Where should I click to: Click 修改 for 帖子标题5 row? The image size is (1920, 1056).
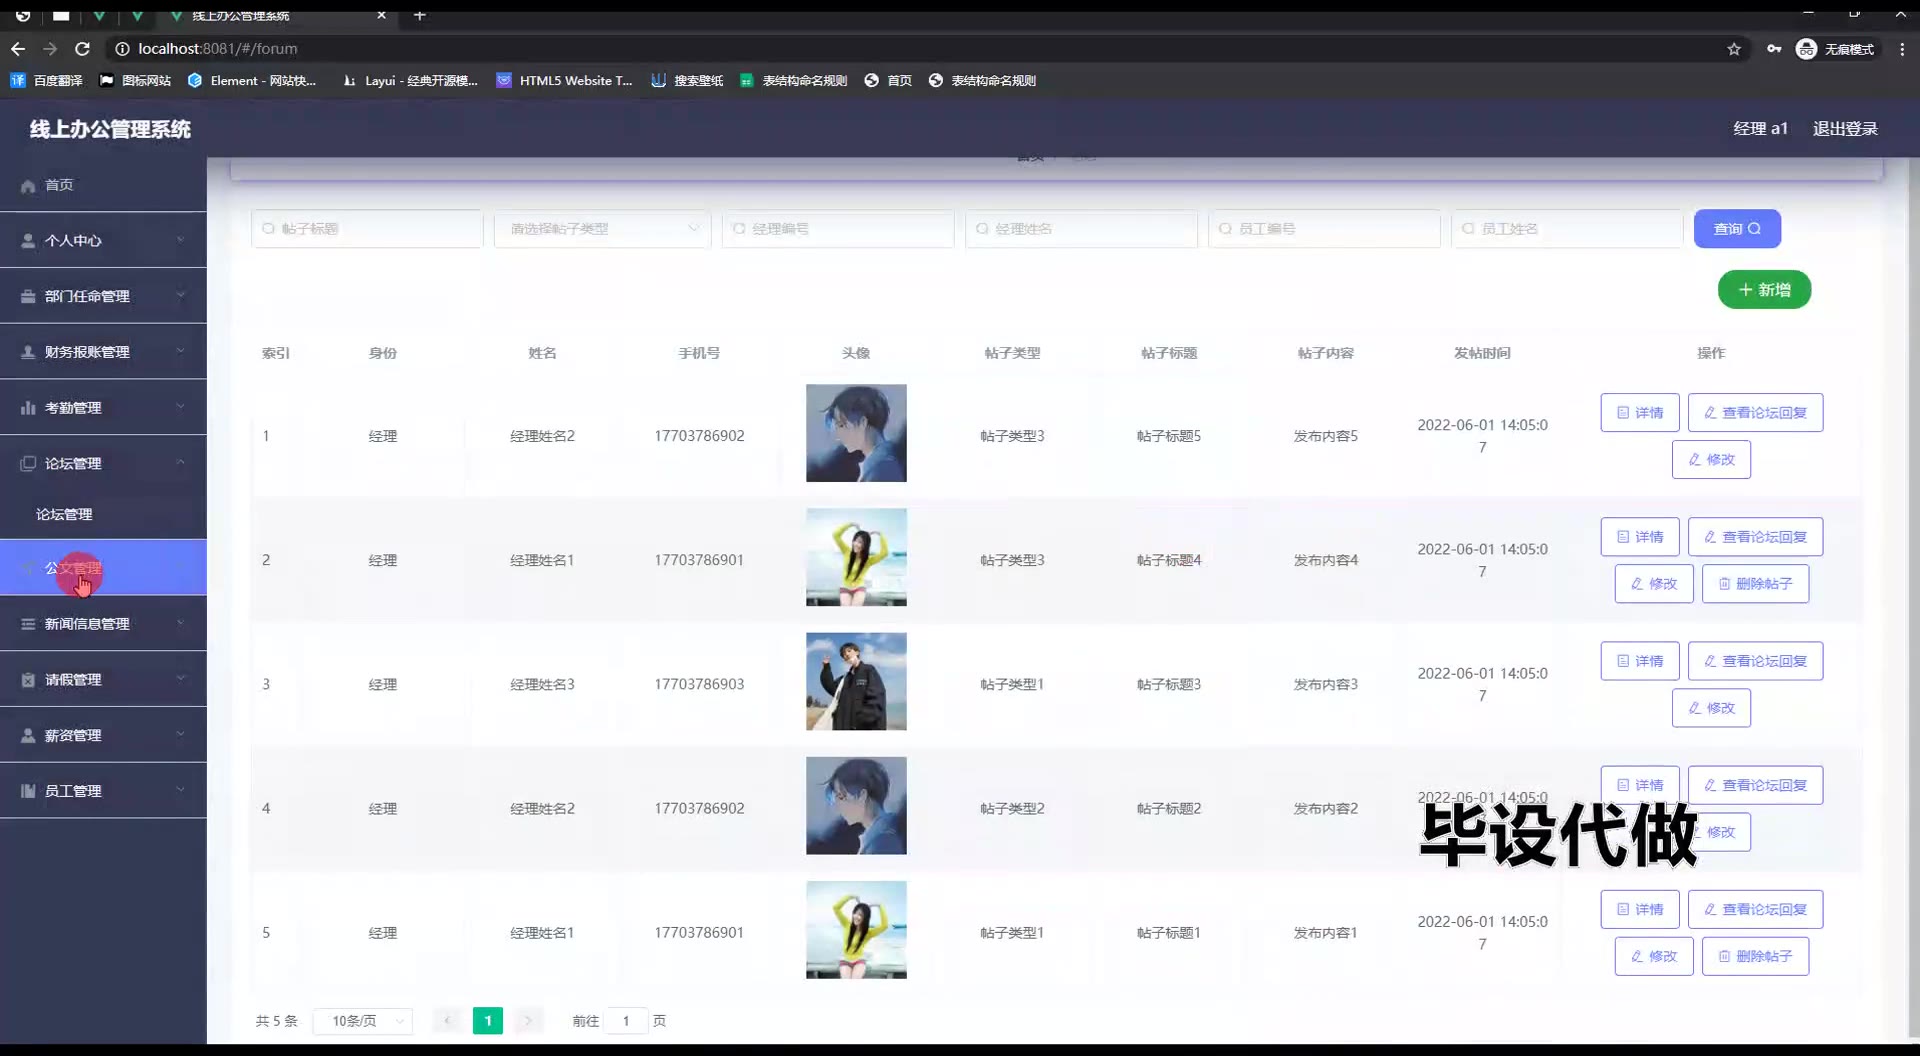point(1711,460)
